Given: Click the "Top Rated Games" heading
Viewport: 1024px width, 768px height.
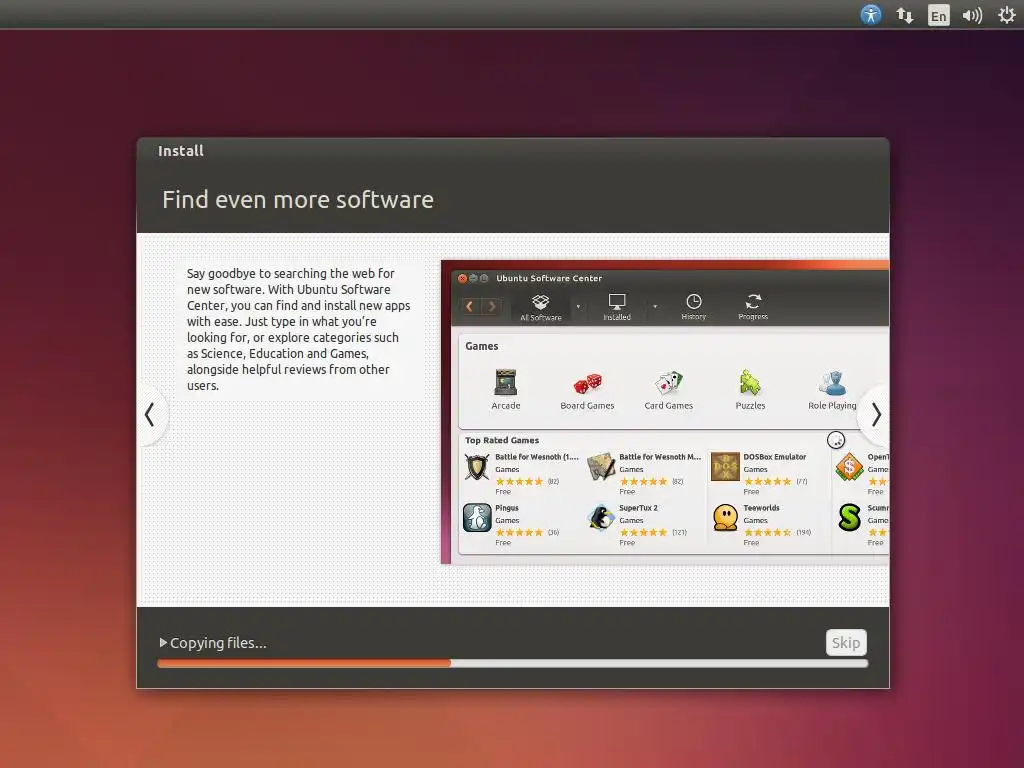Looking at the screenshot, I should (502, 440).
